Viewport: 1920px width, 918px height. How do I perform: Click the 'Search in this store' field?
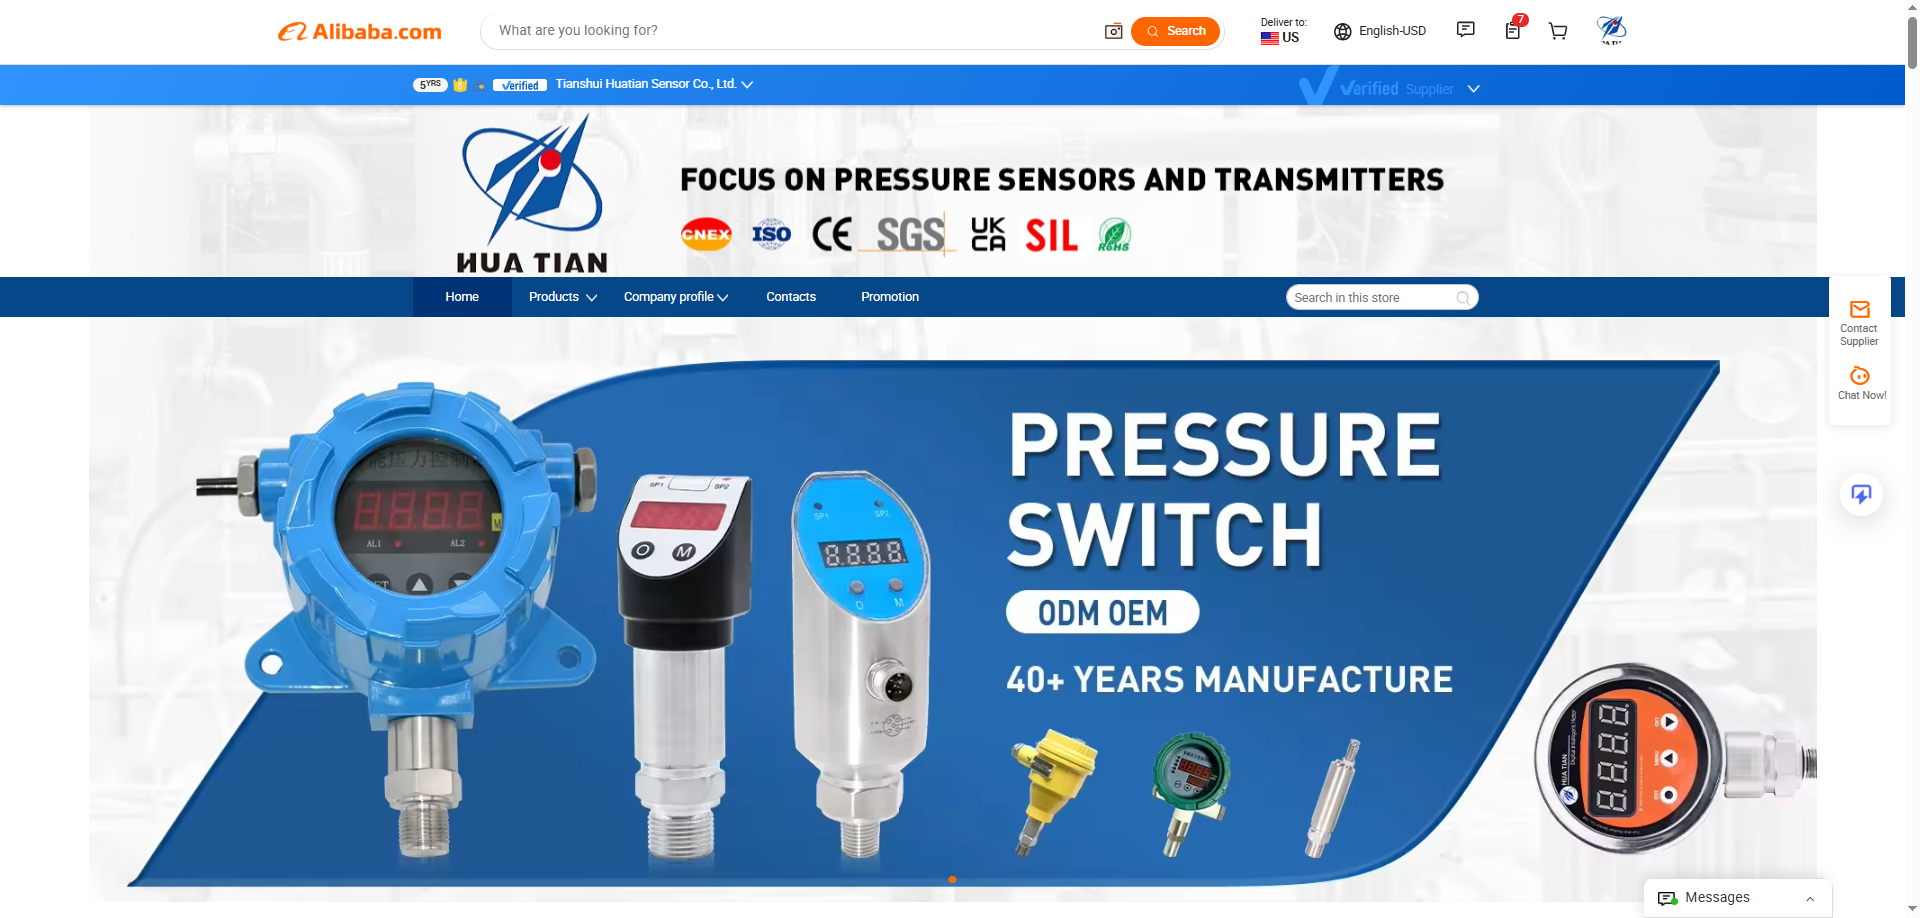(1382, 298)
